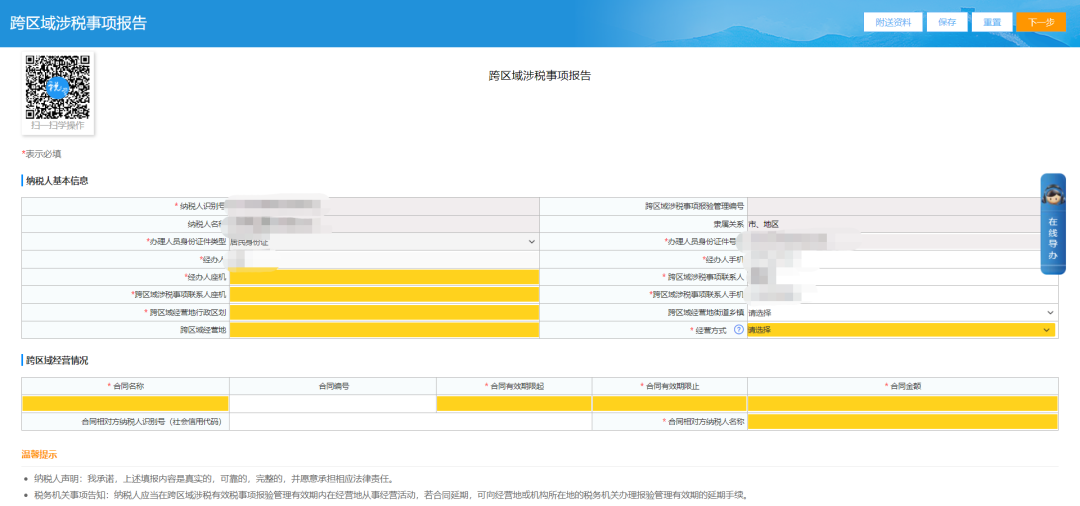The height and width of the screenshot is (506, 1080).
Task: Click the 纳税人基本信息 section heading
Action: [56, 181]
